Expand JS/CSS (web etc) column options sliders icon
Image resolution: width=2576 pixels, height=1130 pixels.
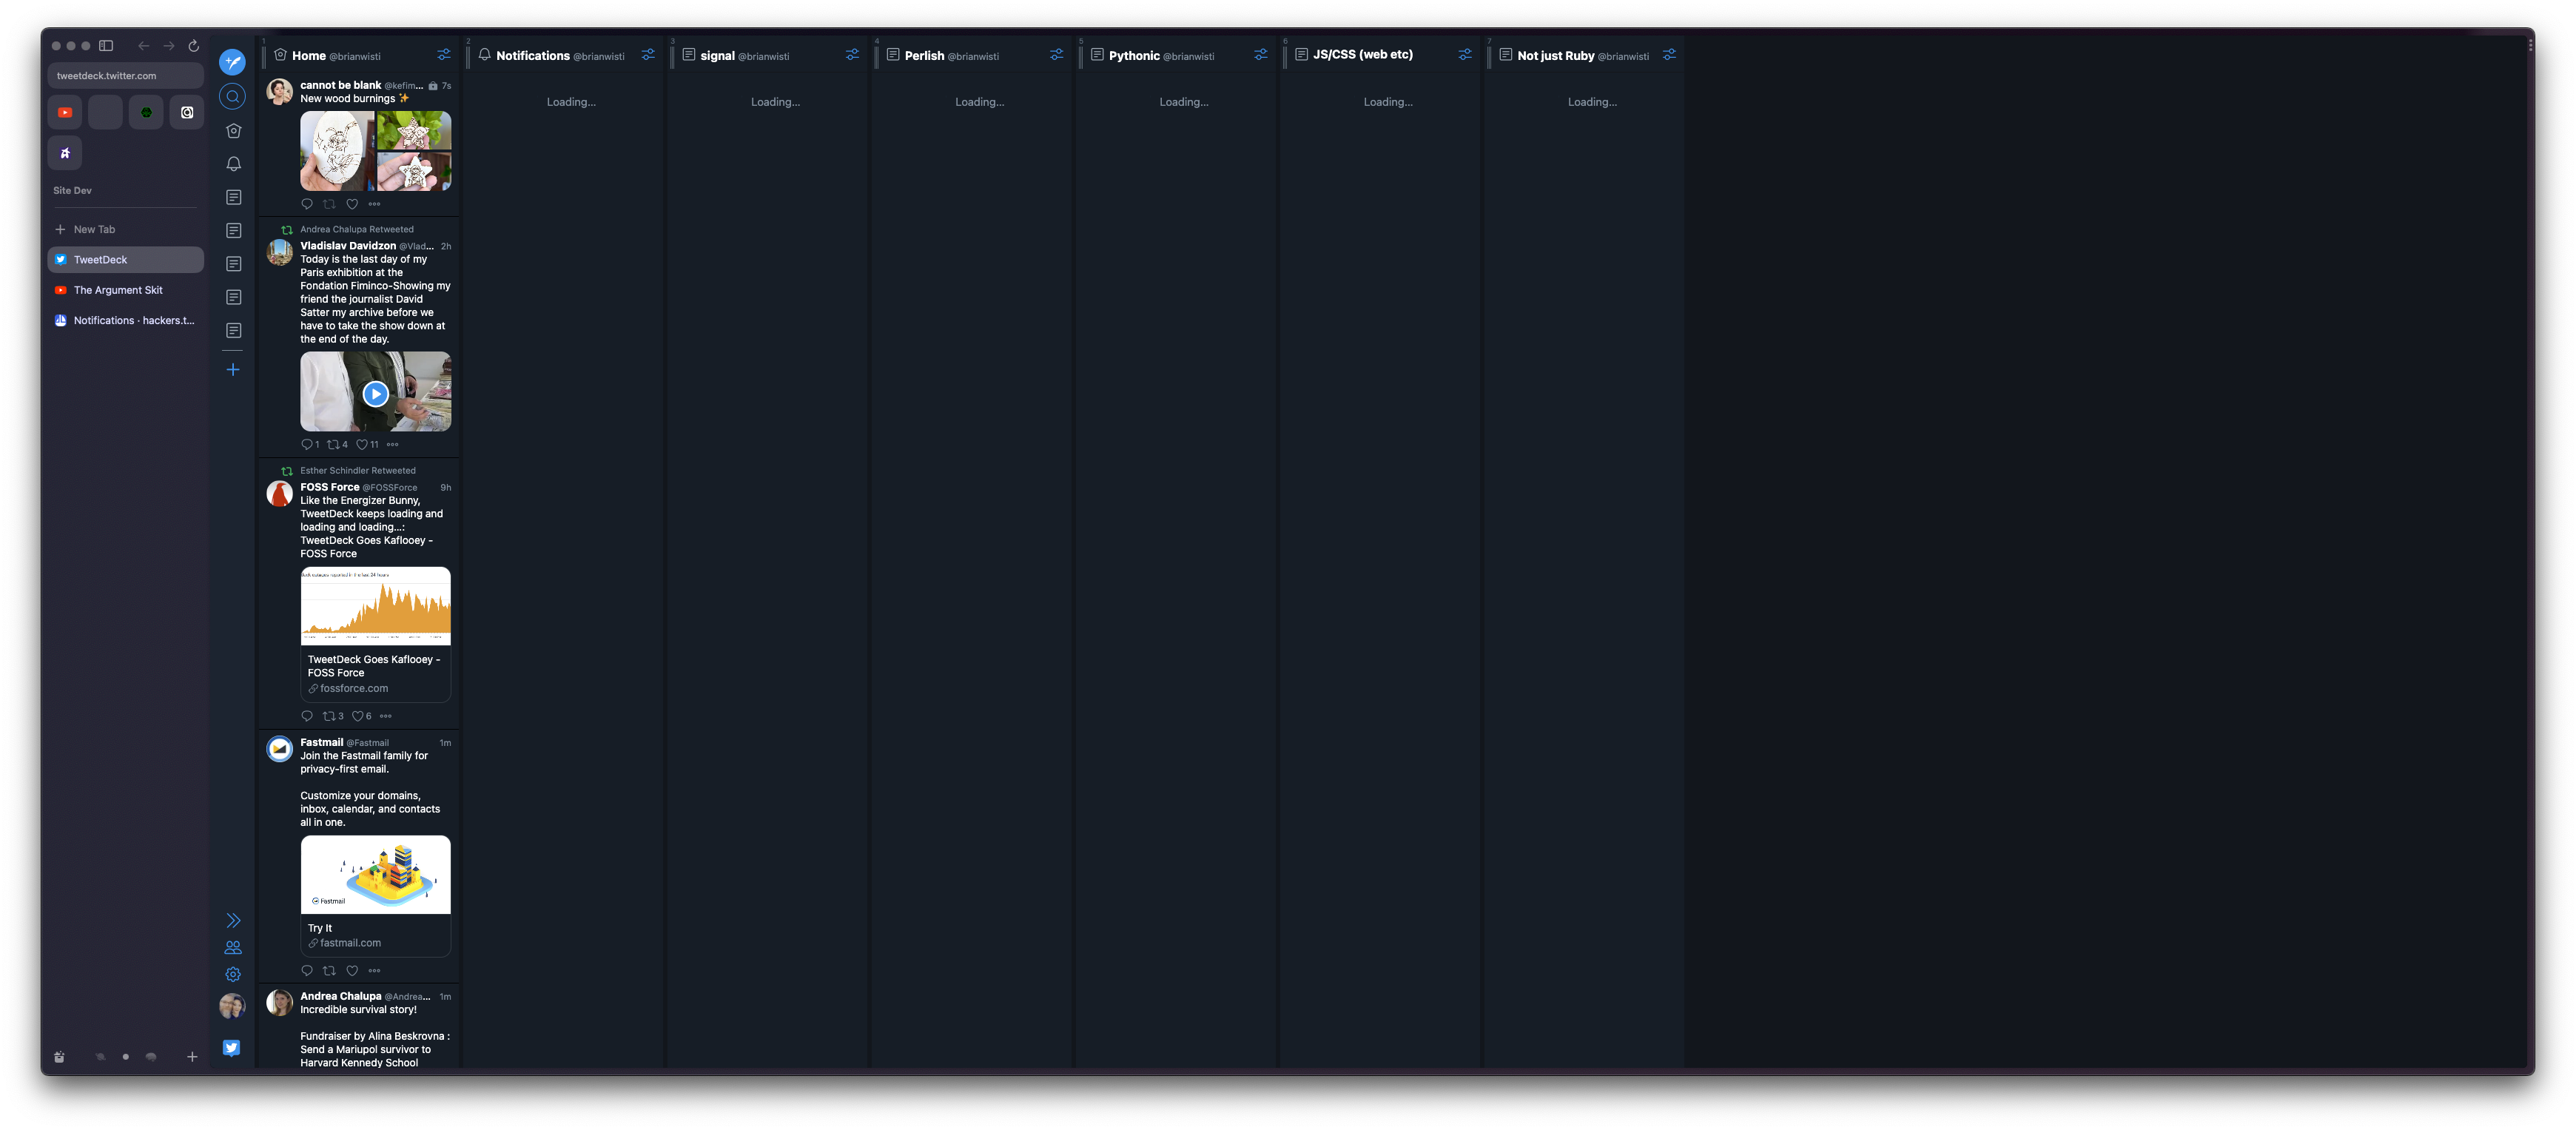point(1465,55)
